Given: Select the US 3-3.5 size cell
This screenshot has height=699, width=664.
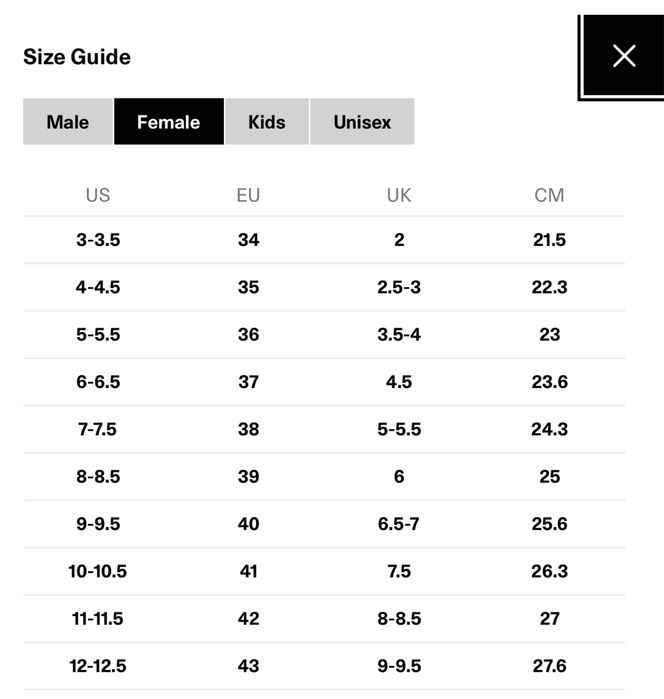Looking at the screenshot, I should coord(98,240).
